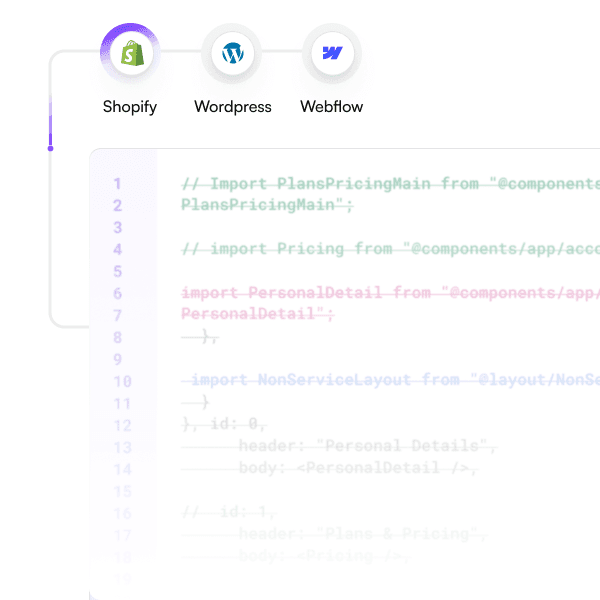Select the Shopify bag icon
This screenshot has width=600, height=600.
132,53
